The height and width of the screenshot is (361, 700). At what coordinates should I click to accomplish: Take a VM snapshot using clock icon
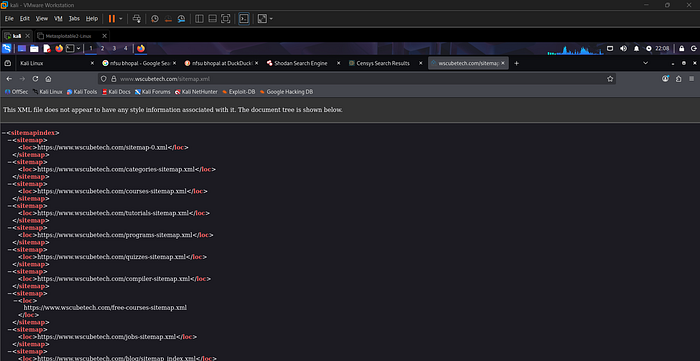[154, 19]
